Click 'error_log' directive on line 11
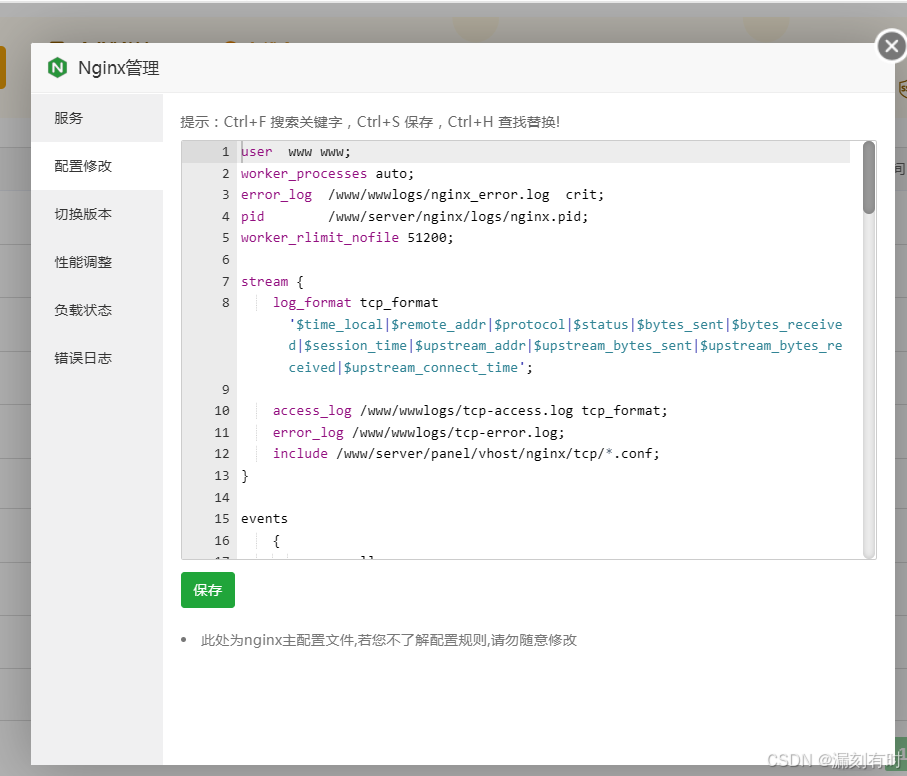The width and height of the screenshot is (907, 776). click(x=308, y=433)
